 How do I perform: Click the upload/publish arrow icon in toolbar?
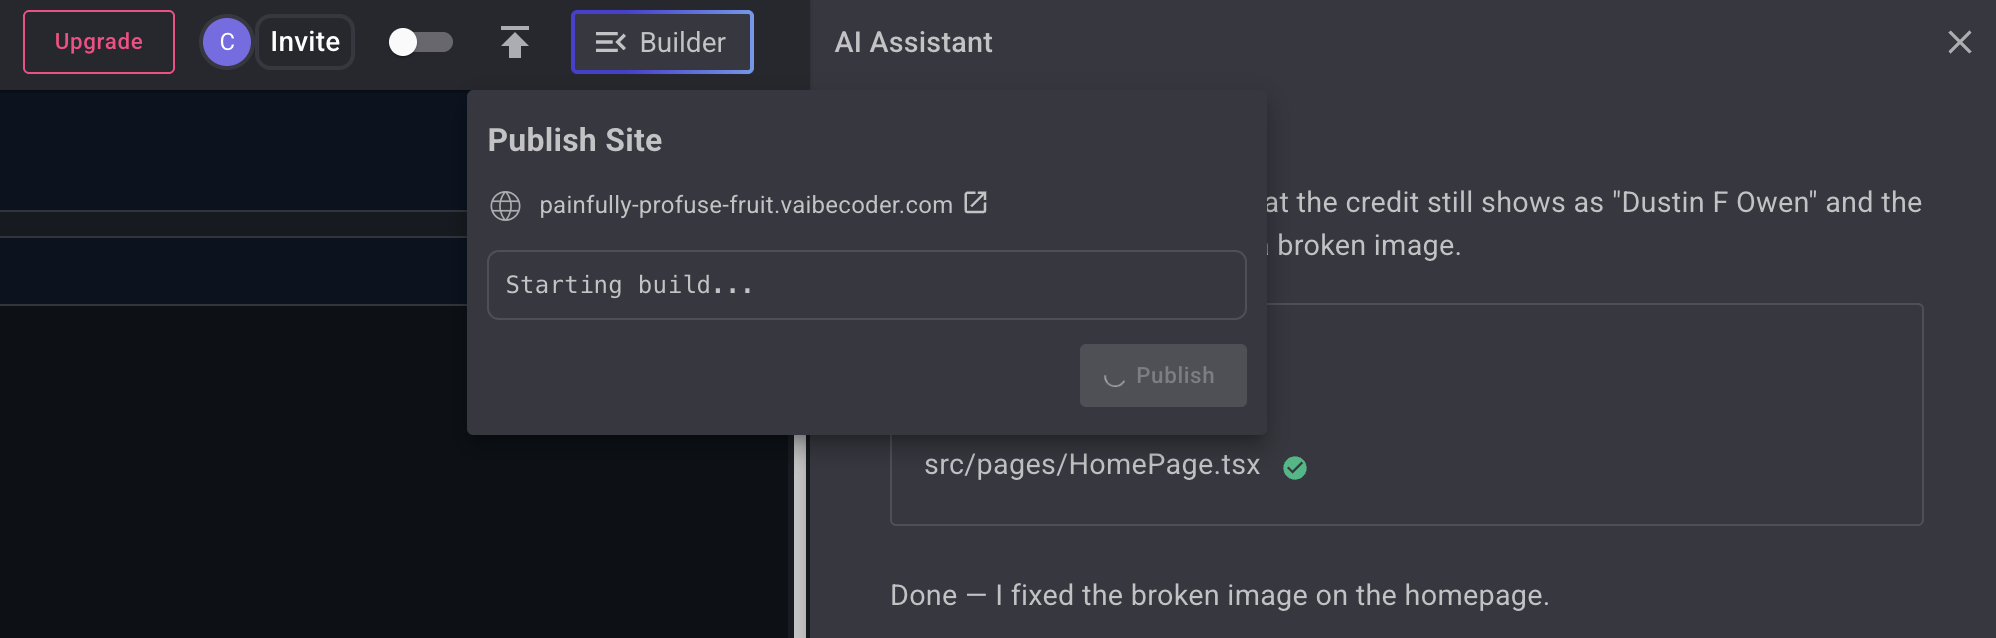pyautogui.click(x=515, y=42)
